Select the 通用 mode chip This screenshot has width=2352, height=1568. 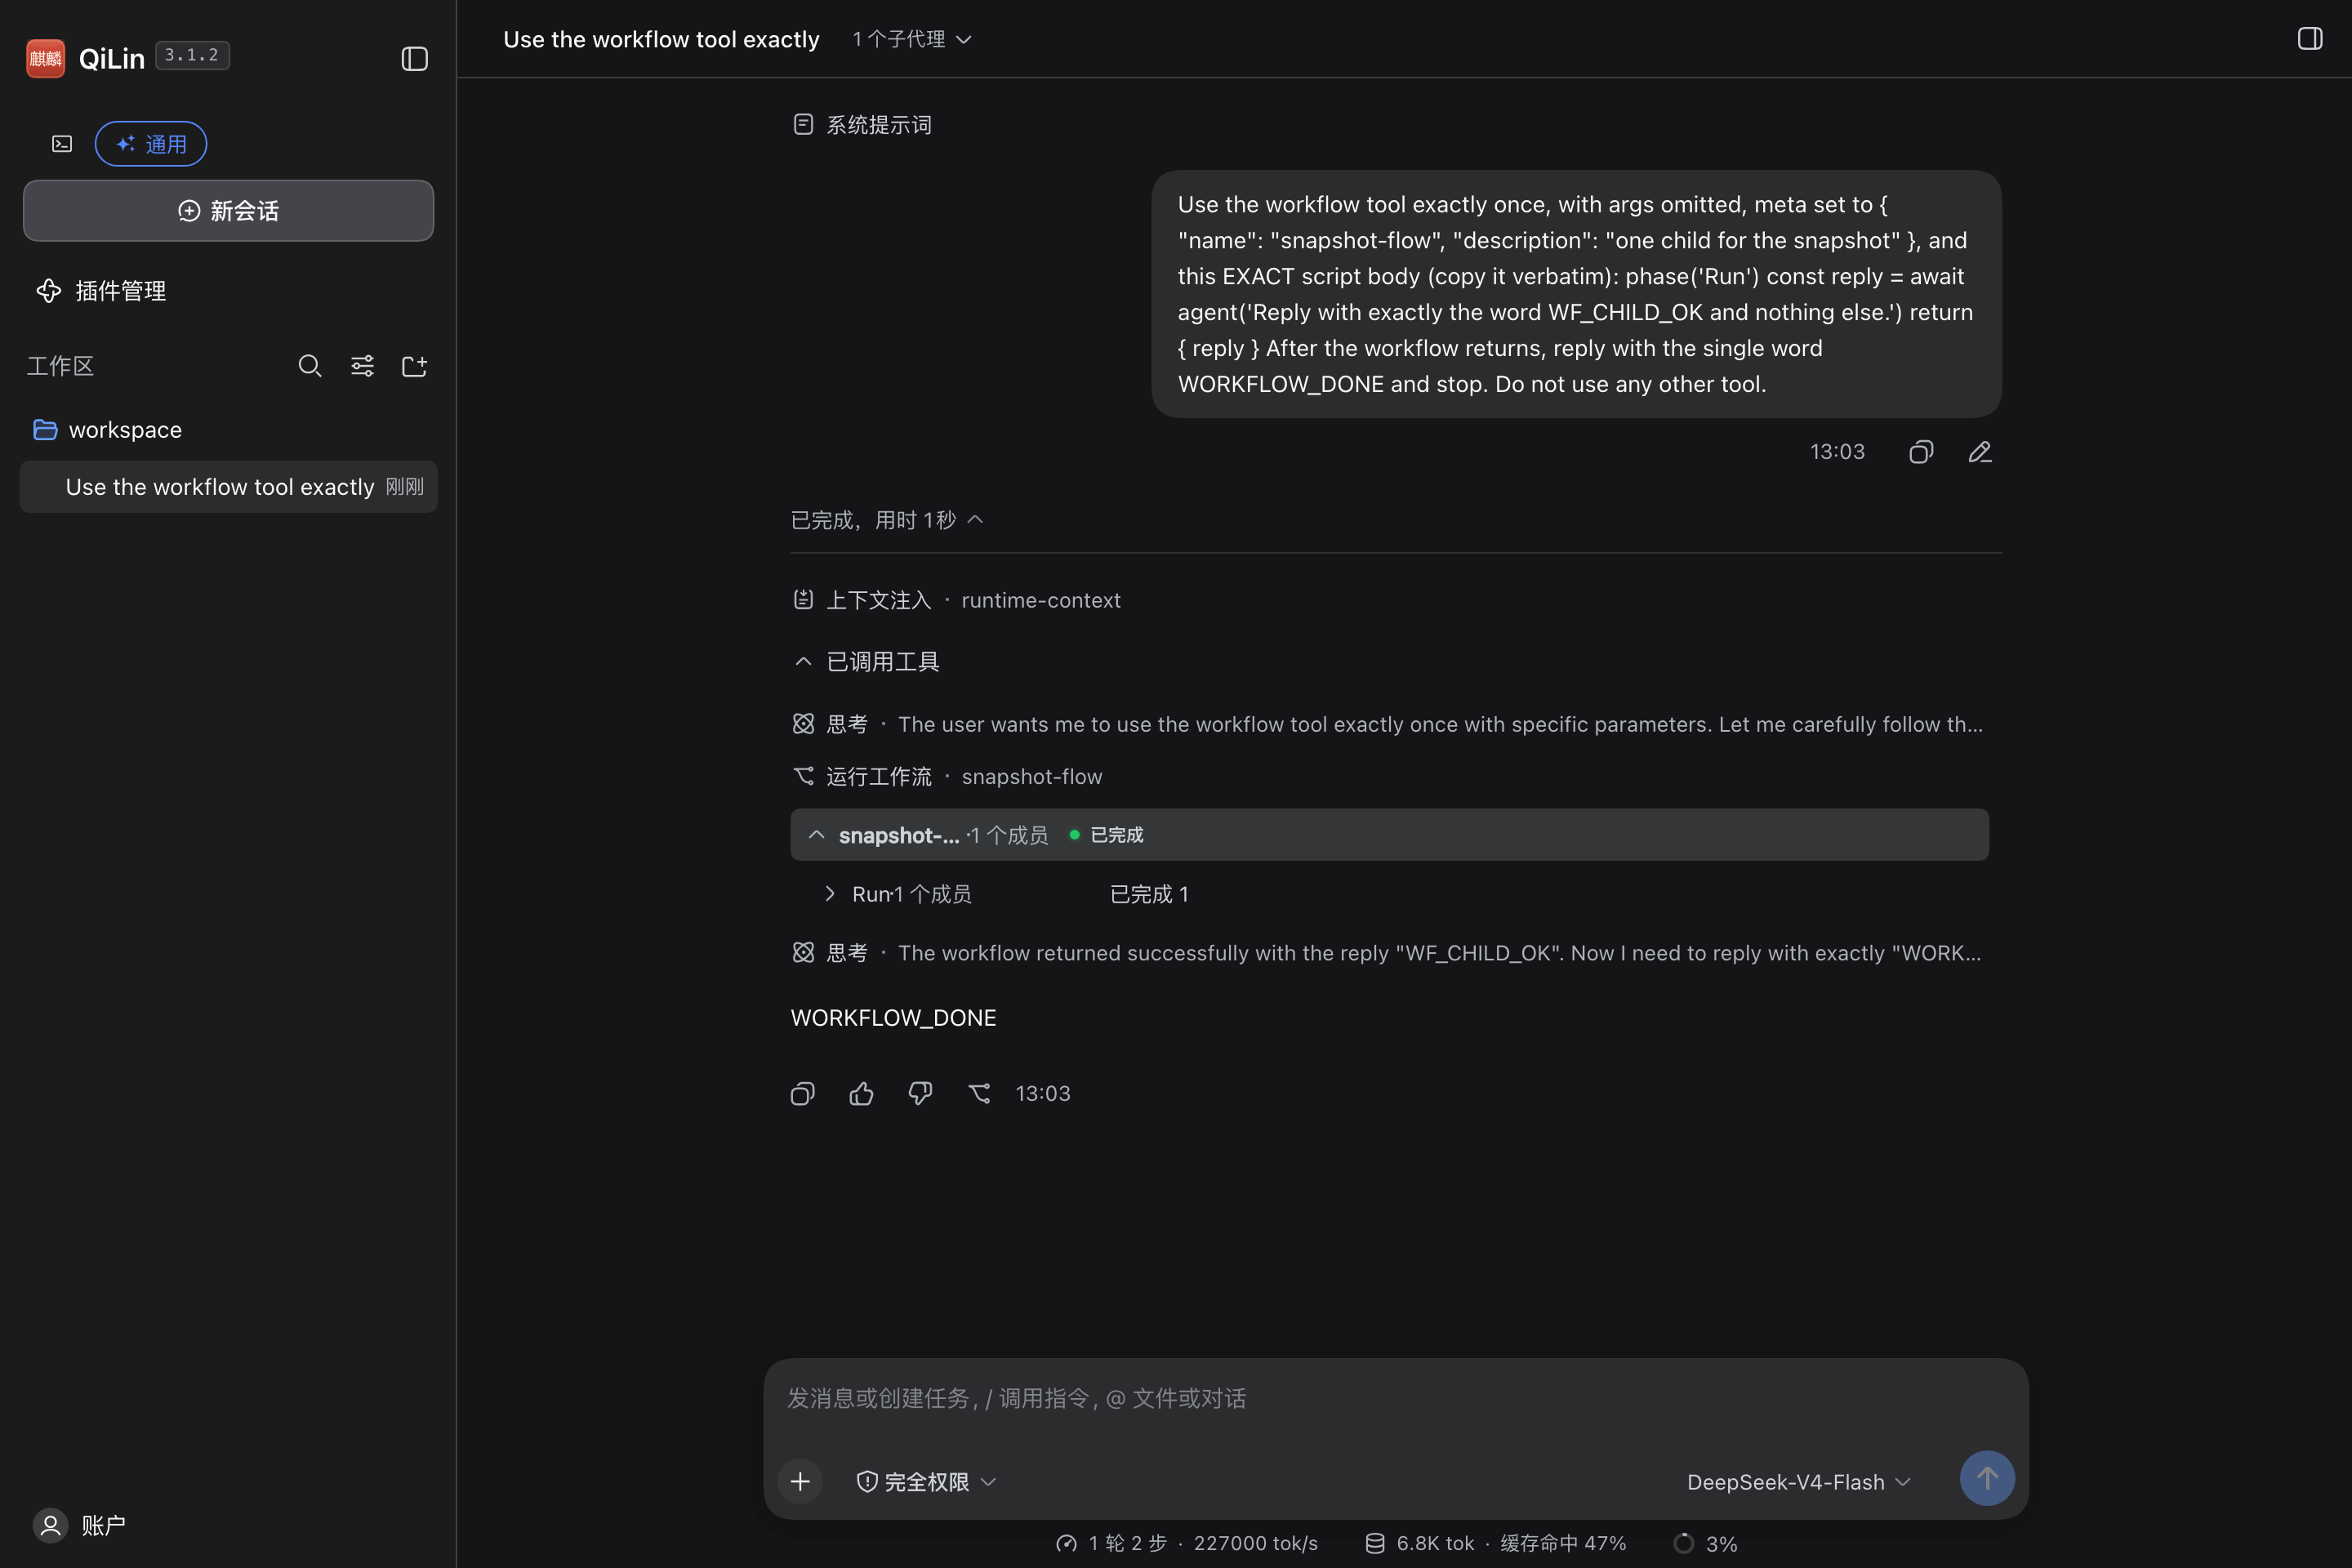[151, 144]
